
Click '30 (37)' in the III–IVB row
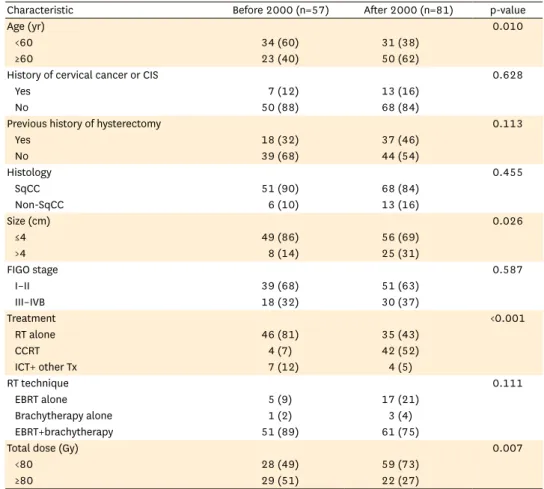click(x=400, y=302)
